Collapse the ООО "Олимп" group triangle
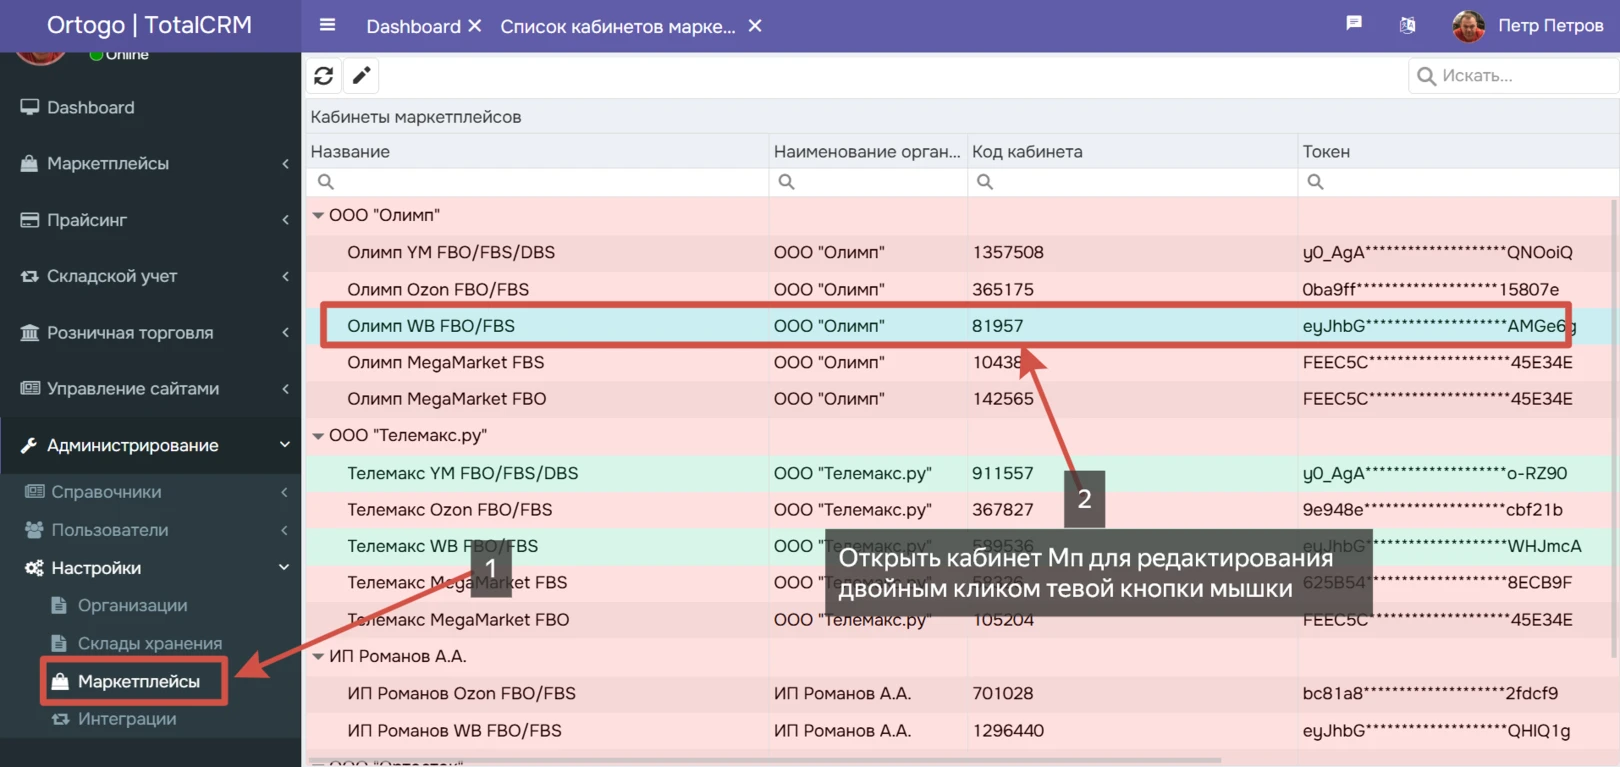The image size is (1620, 767). 318,215
